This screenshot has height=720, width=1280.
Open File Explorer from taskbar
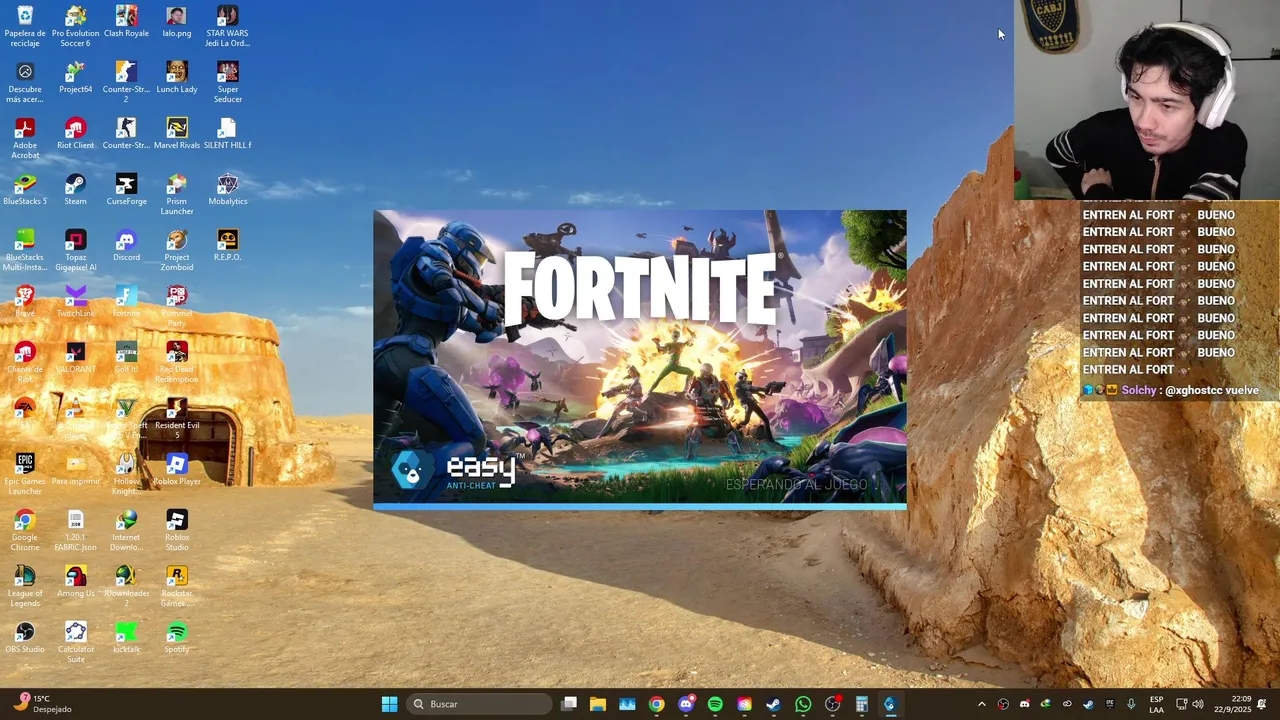pos(598,704)
